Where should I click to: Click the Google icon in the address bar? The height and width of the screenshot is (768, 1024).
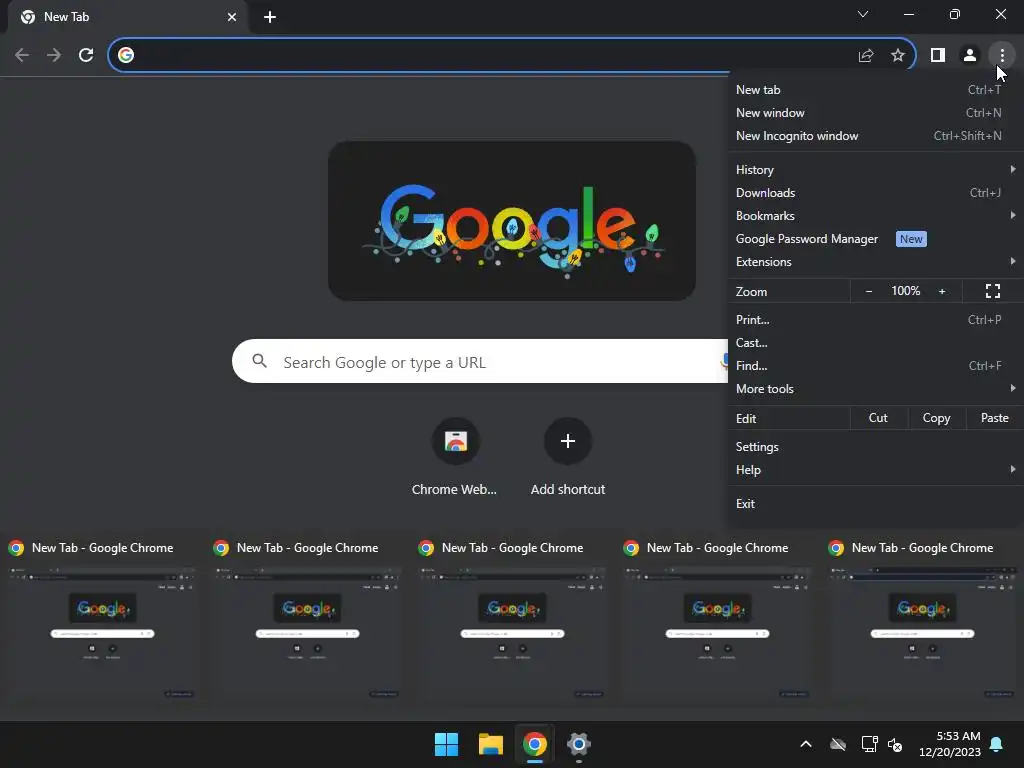(x=126, y=55)
